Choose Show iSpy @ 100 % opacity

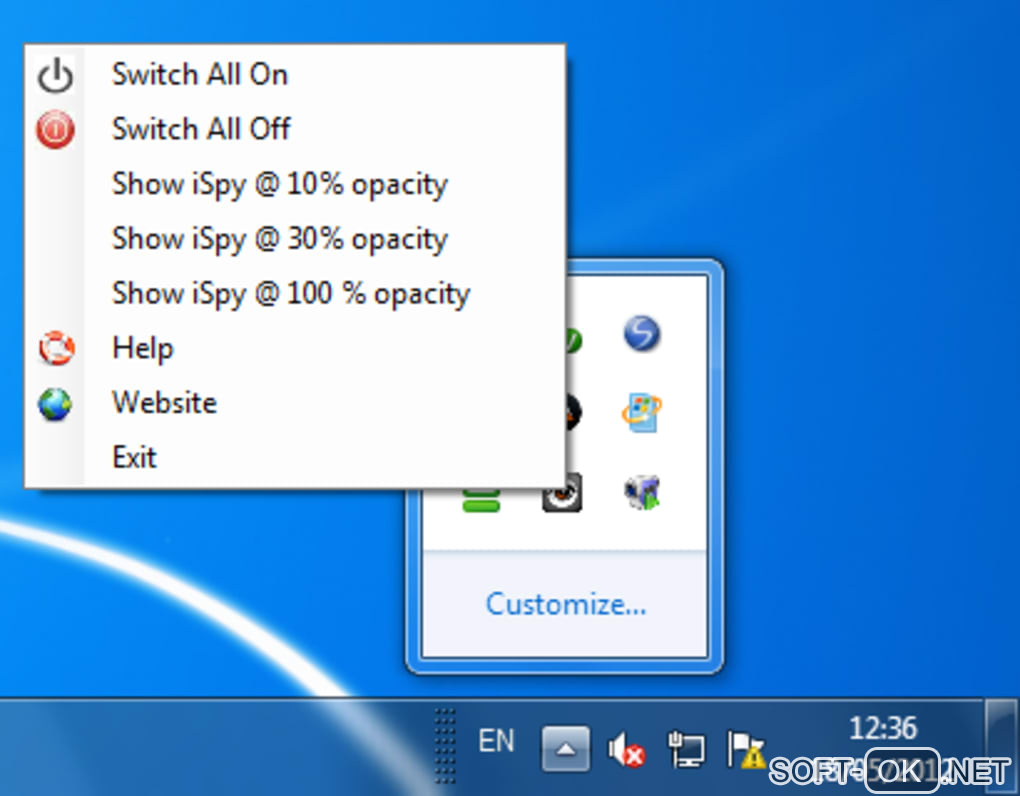[x=294, y=293]
